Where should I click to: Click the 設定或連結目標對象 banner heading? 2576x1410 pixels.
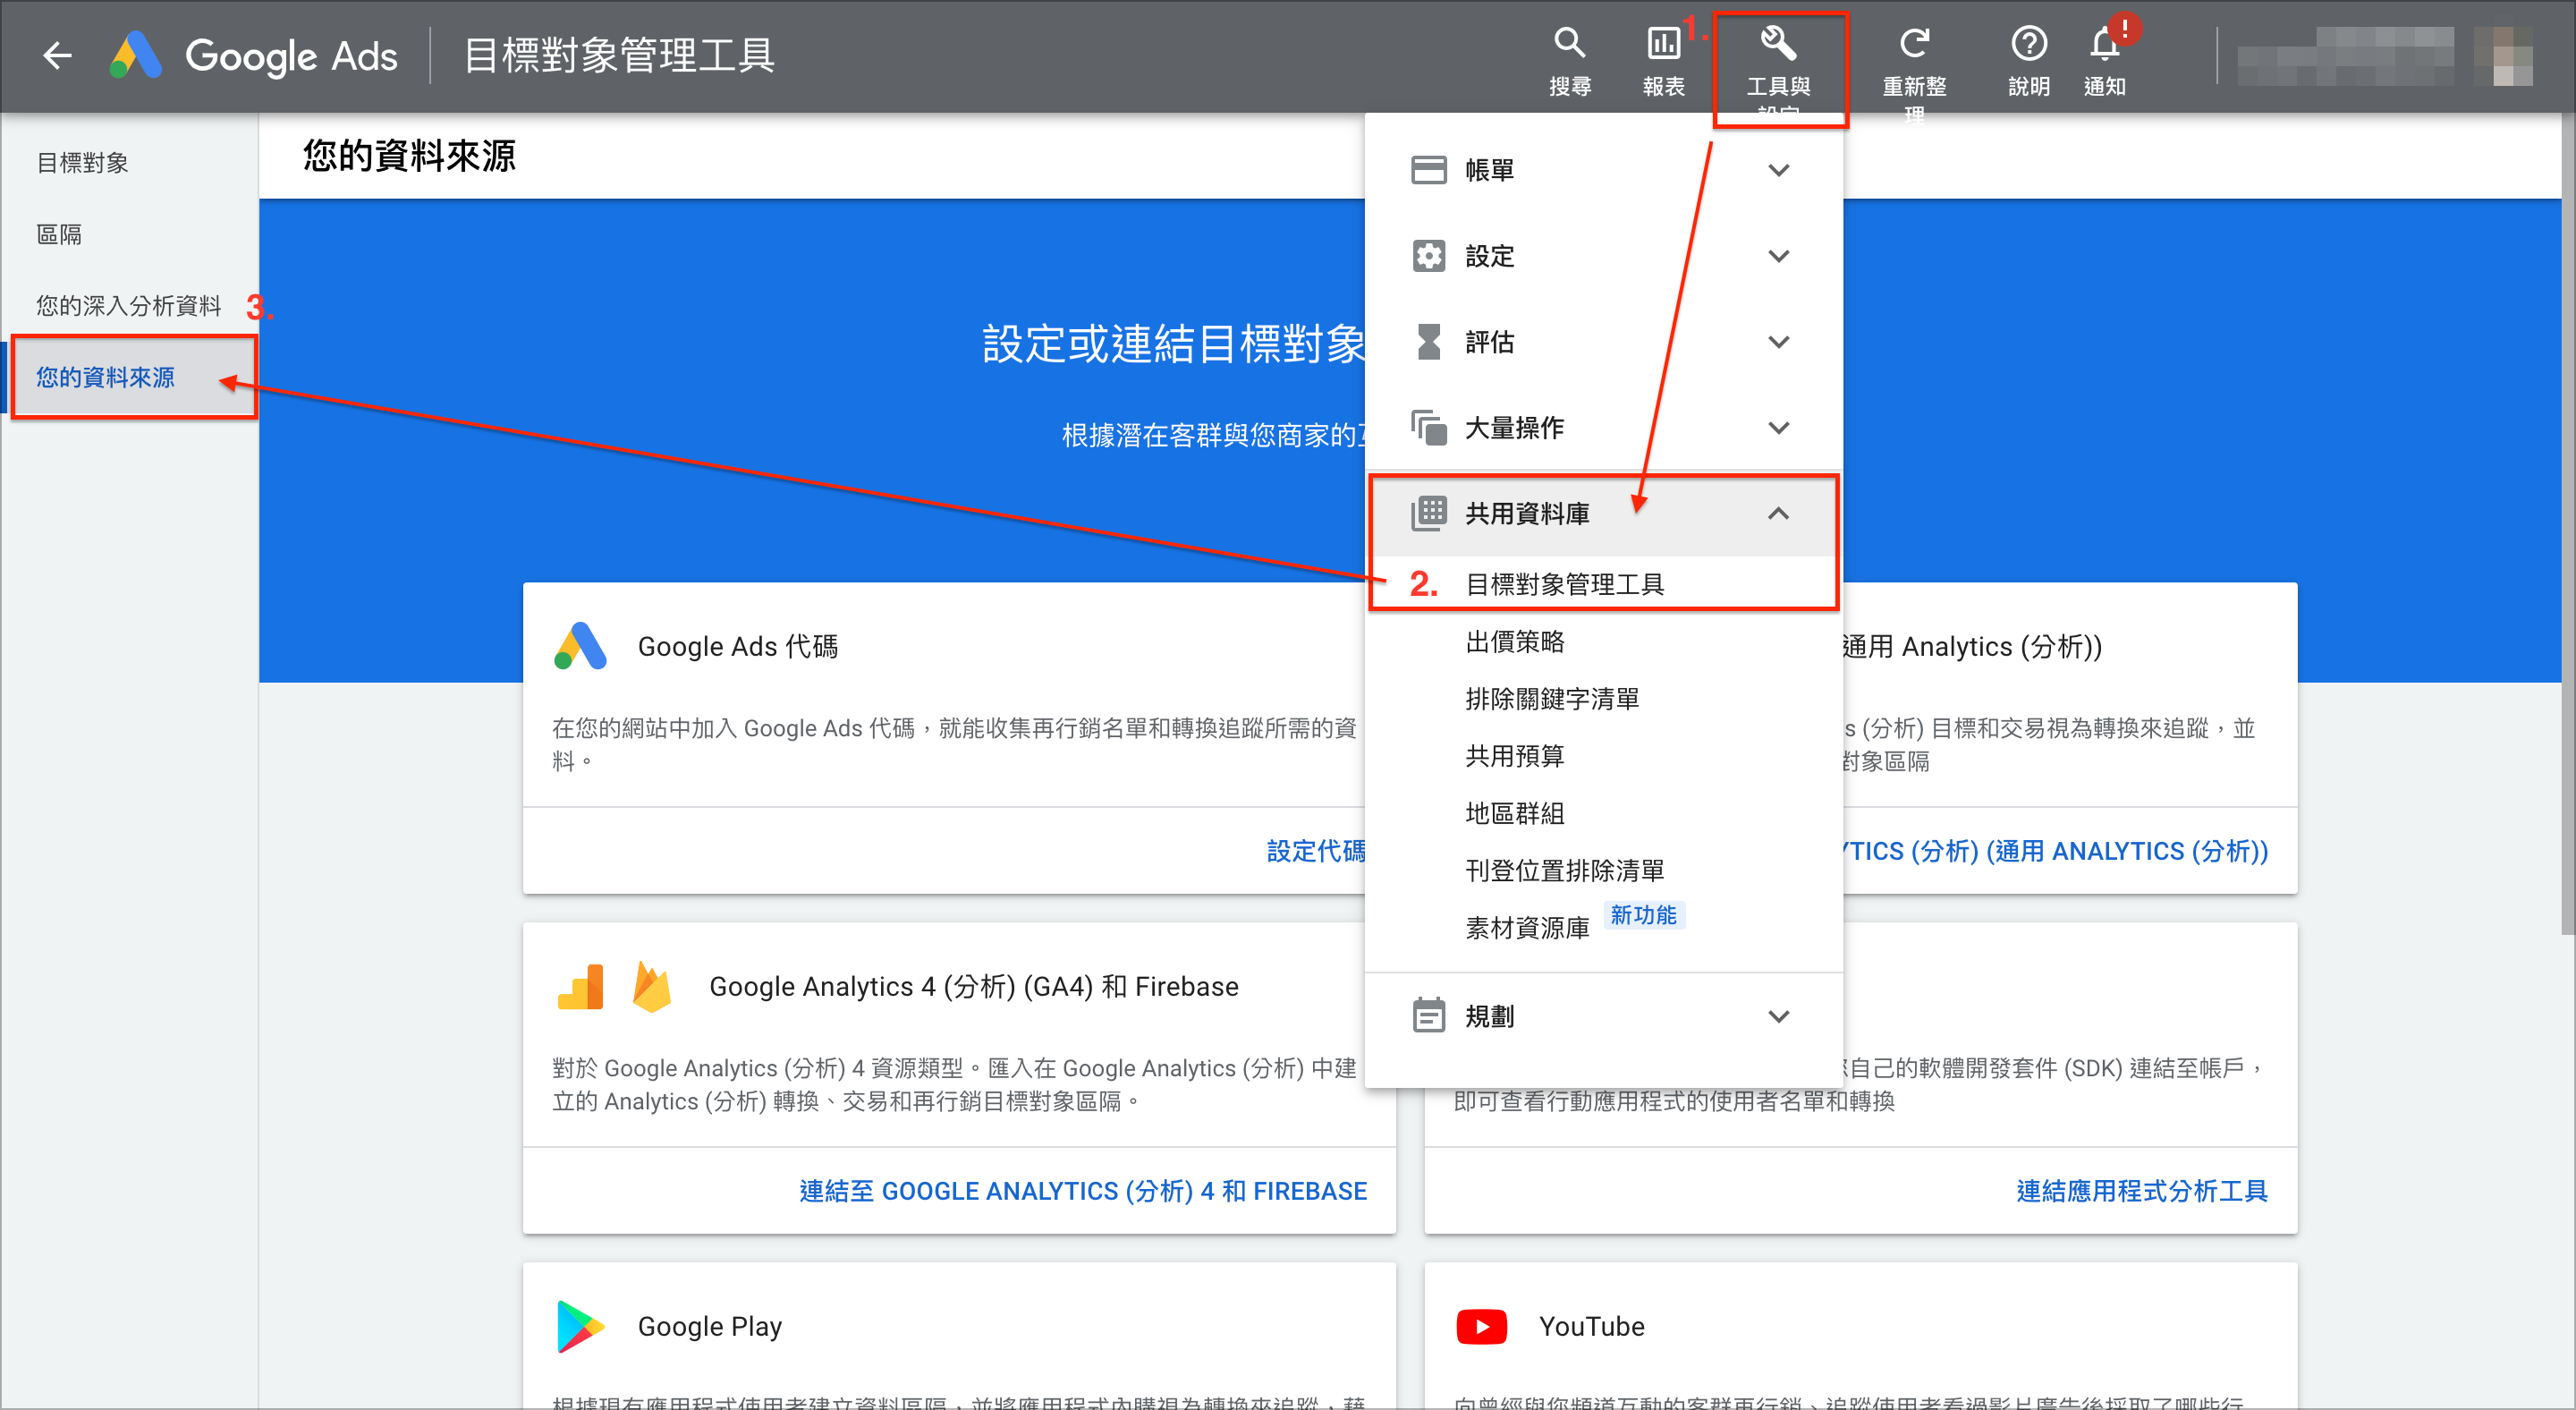click(1173, 344)
